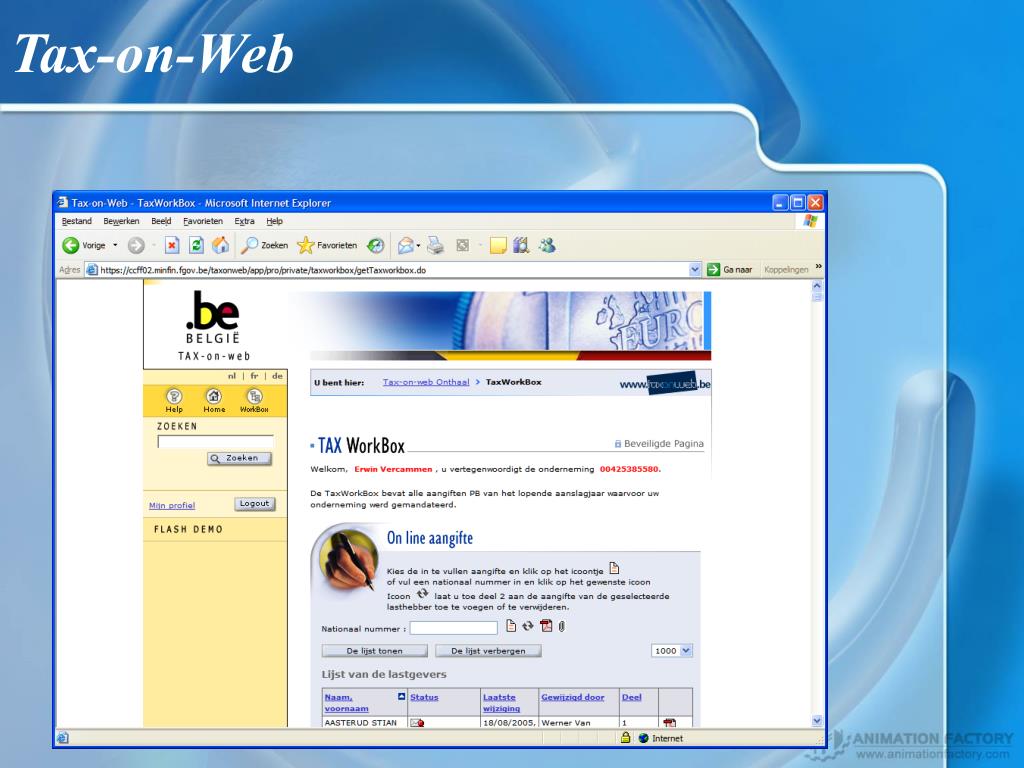Image resolution: width=1024 pixels, height=768 pixels.
Task: Open the Extra menu
Action: point(244,221)
